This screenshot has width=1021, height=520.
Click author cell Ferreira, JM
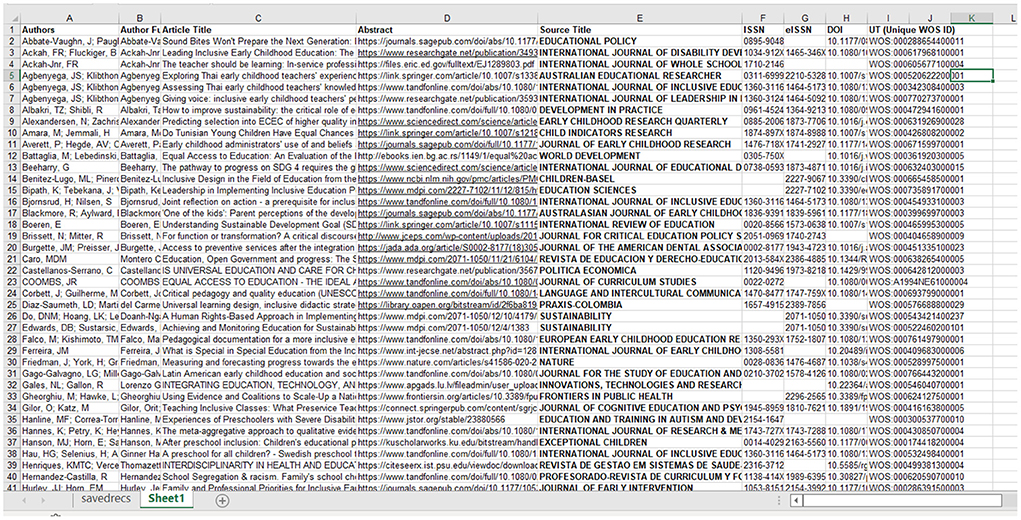[70, 351]
